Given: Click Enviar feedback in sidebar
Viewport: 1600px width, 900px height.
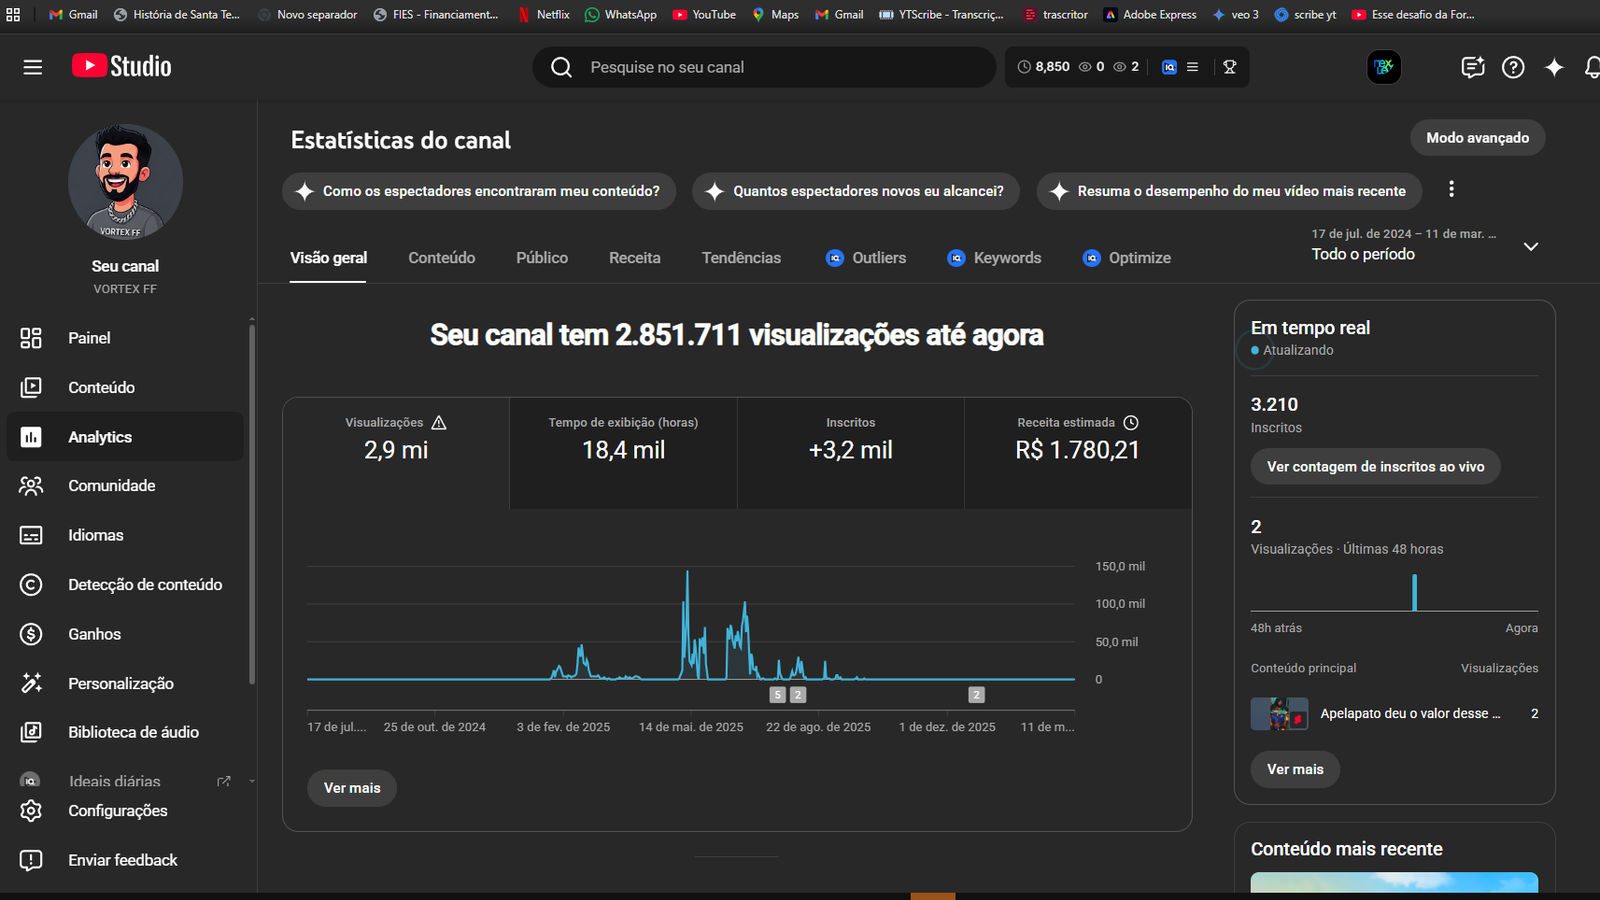Looking at the screenshot, I should [x=125, y=860].
